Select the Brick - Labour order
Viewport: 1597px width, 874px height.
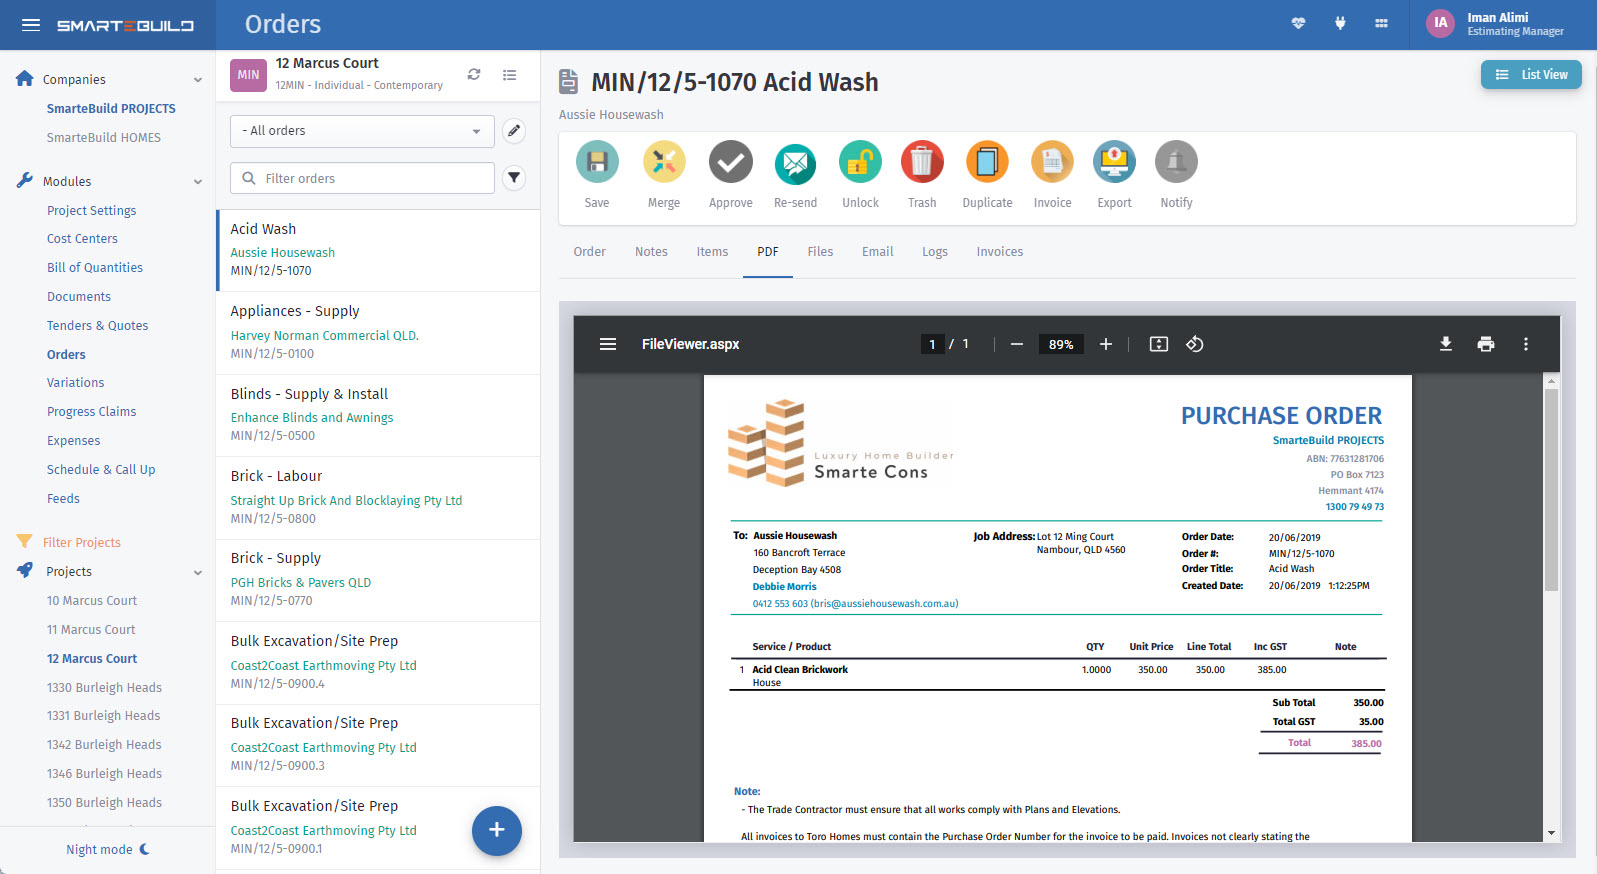click(x=378, y=498)
